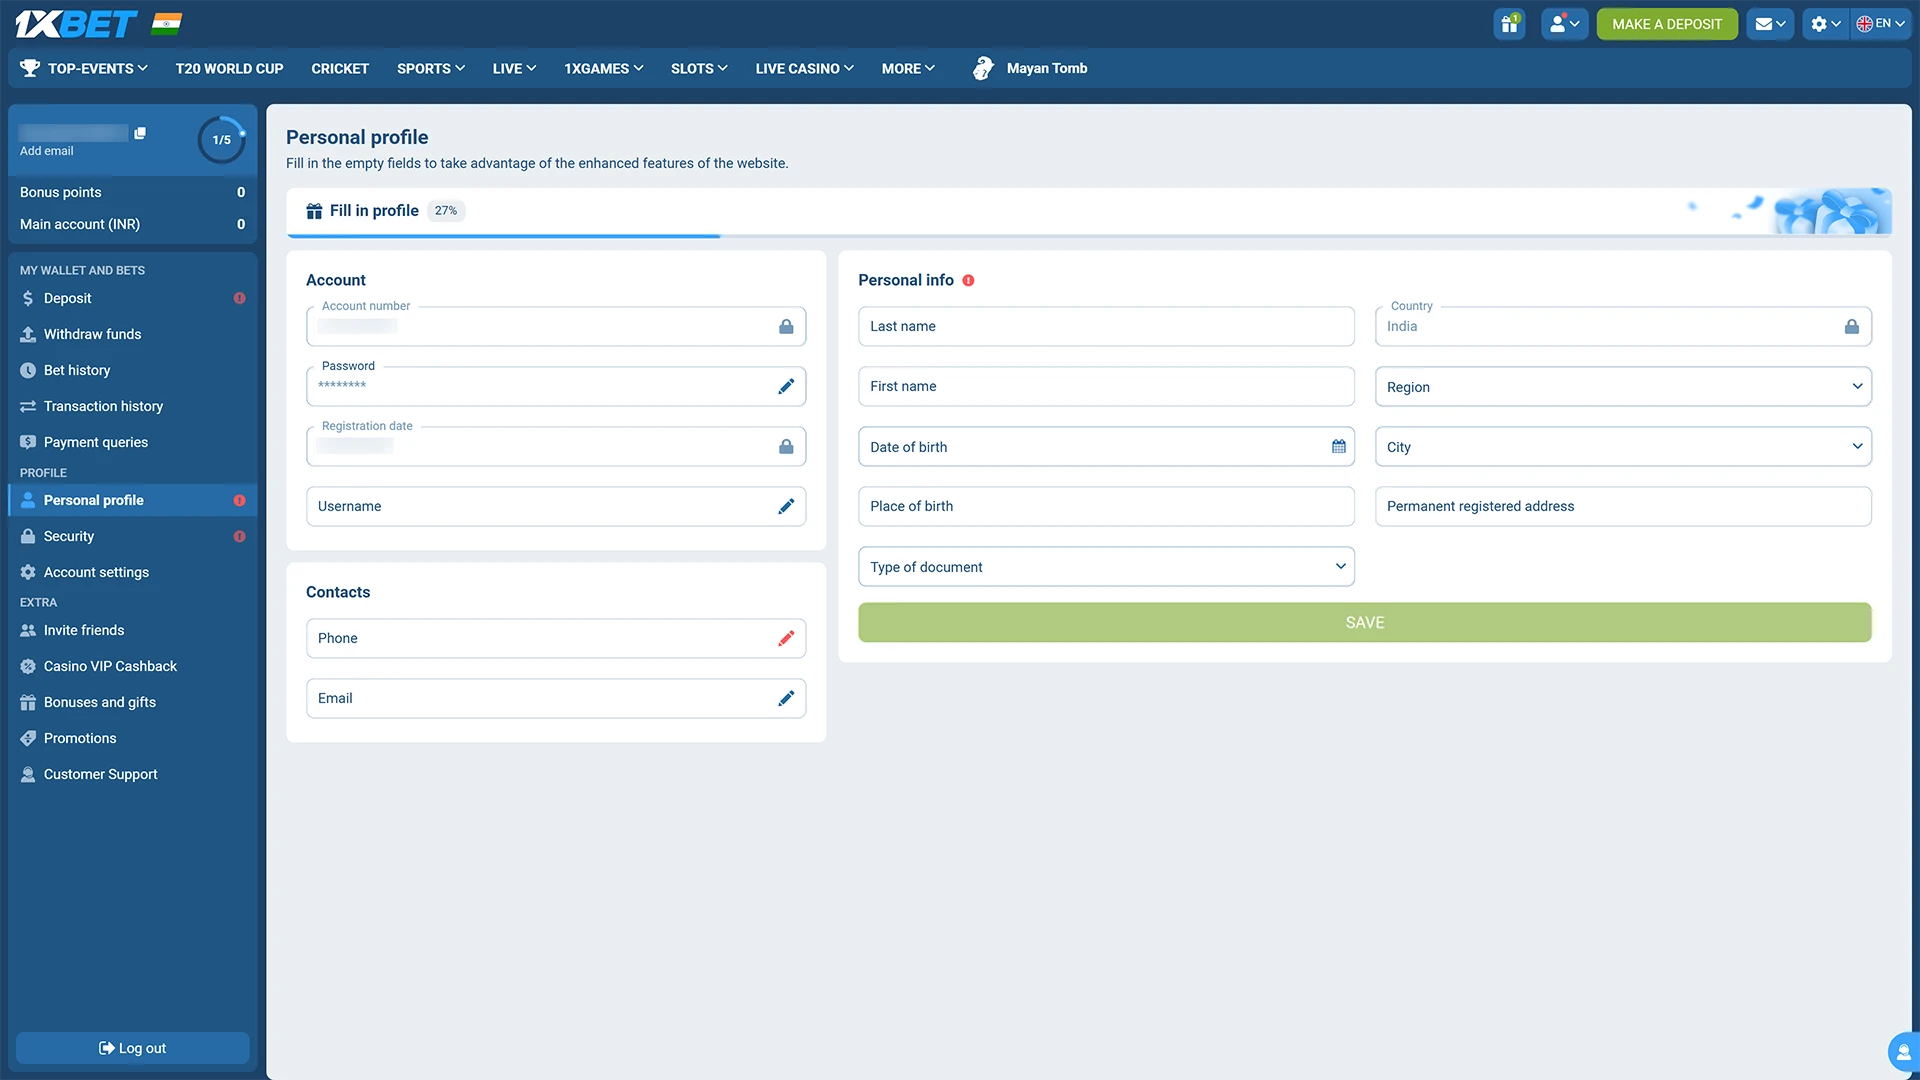
Task: Edit the Username using its pencil icon
Action: pyautogui.click(x=786, y=506)
